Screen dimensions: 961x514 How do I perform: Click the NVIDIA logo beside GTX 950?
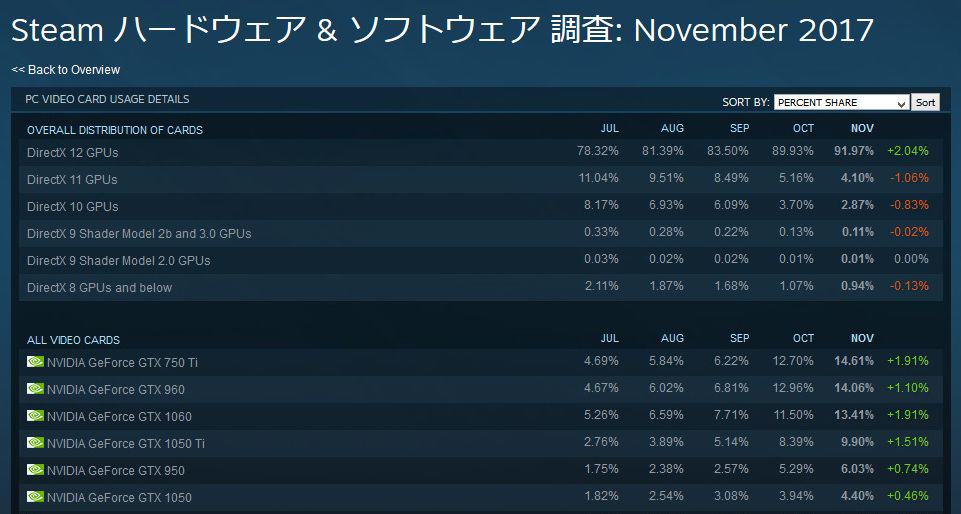coord(36,469)
